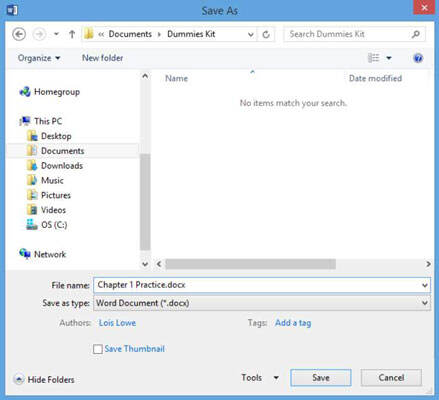Screen dimensions: 439x400
Task: Close the Save As dialog
Action: point(424,7)
